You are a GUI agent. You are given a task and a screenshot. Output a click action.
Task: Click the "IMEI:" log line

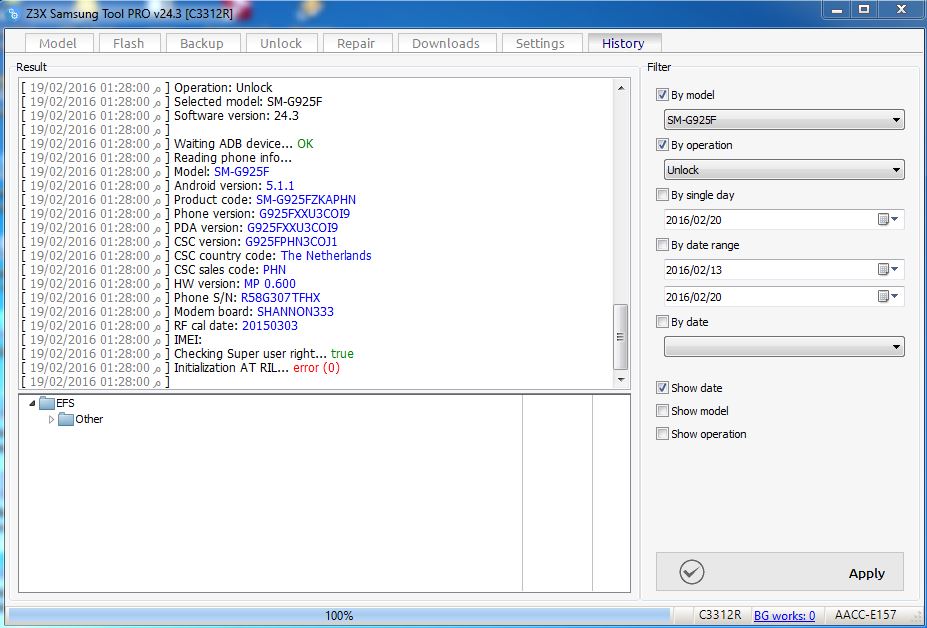click(x=188, y=340)
